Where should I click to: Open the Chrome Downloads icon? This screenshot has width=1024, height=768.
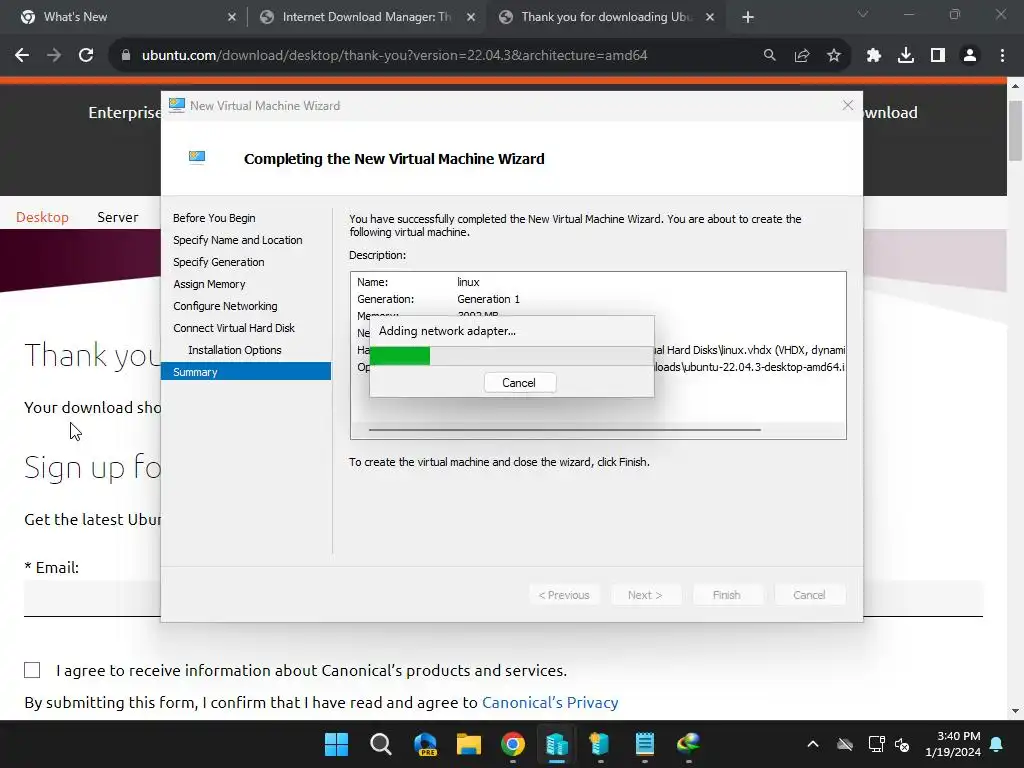pyautogui.click(x=906, y=56)
